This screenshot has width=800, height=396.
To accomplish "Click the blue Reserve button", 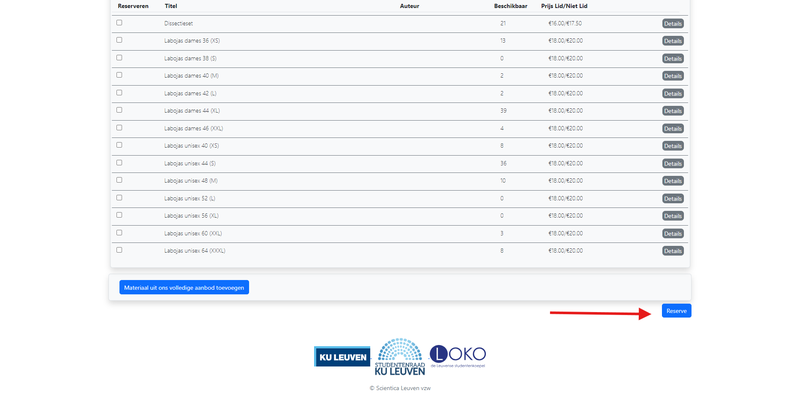I will (x=677, y=311).
